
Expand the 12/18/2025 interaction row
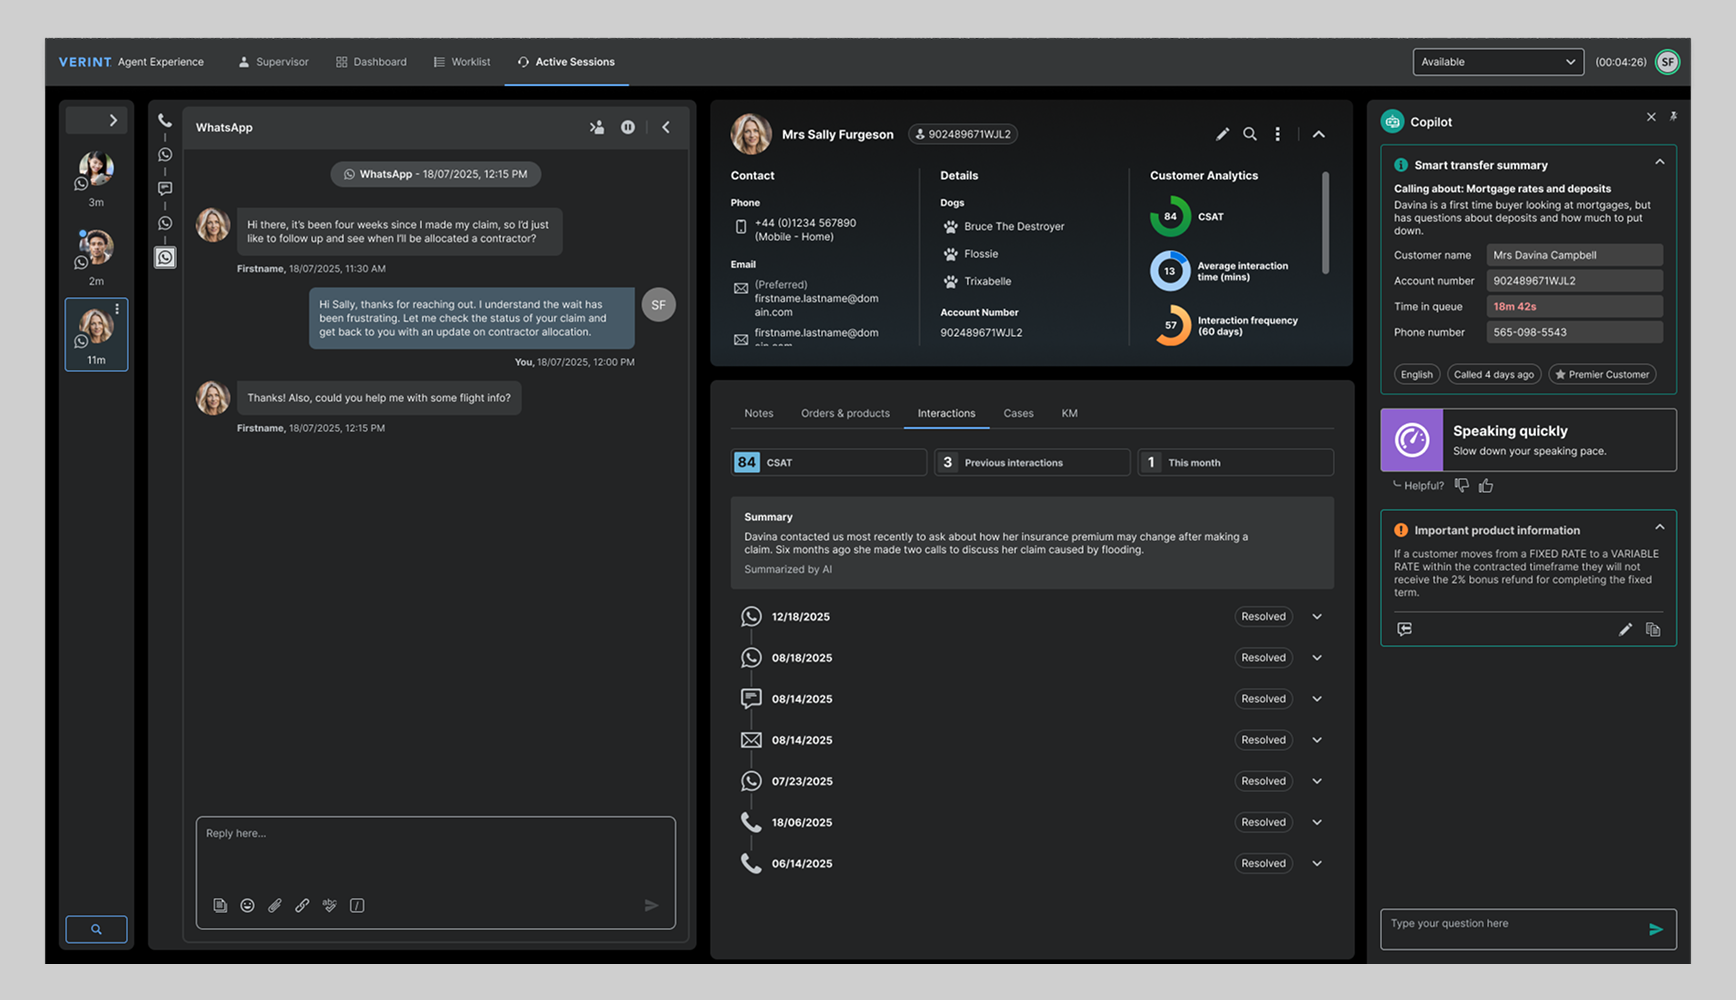(x=1317, y=617)
